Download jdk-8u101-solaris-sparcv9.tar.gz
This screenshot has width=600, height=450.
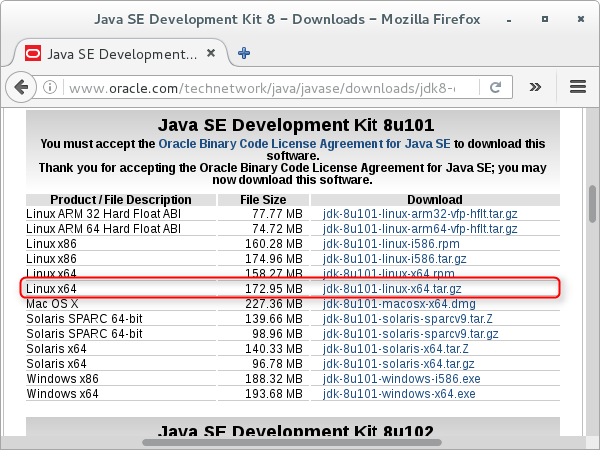[411, 334]
